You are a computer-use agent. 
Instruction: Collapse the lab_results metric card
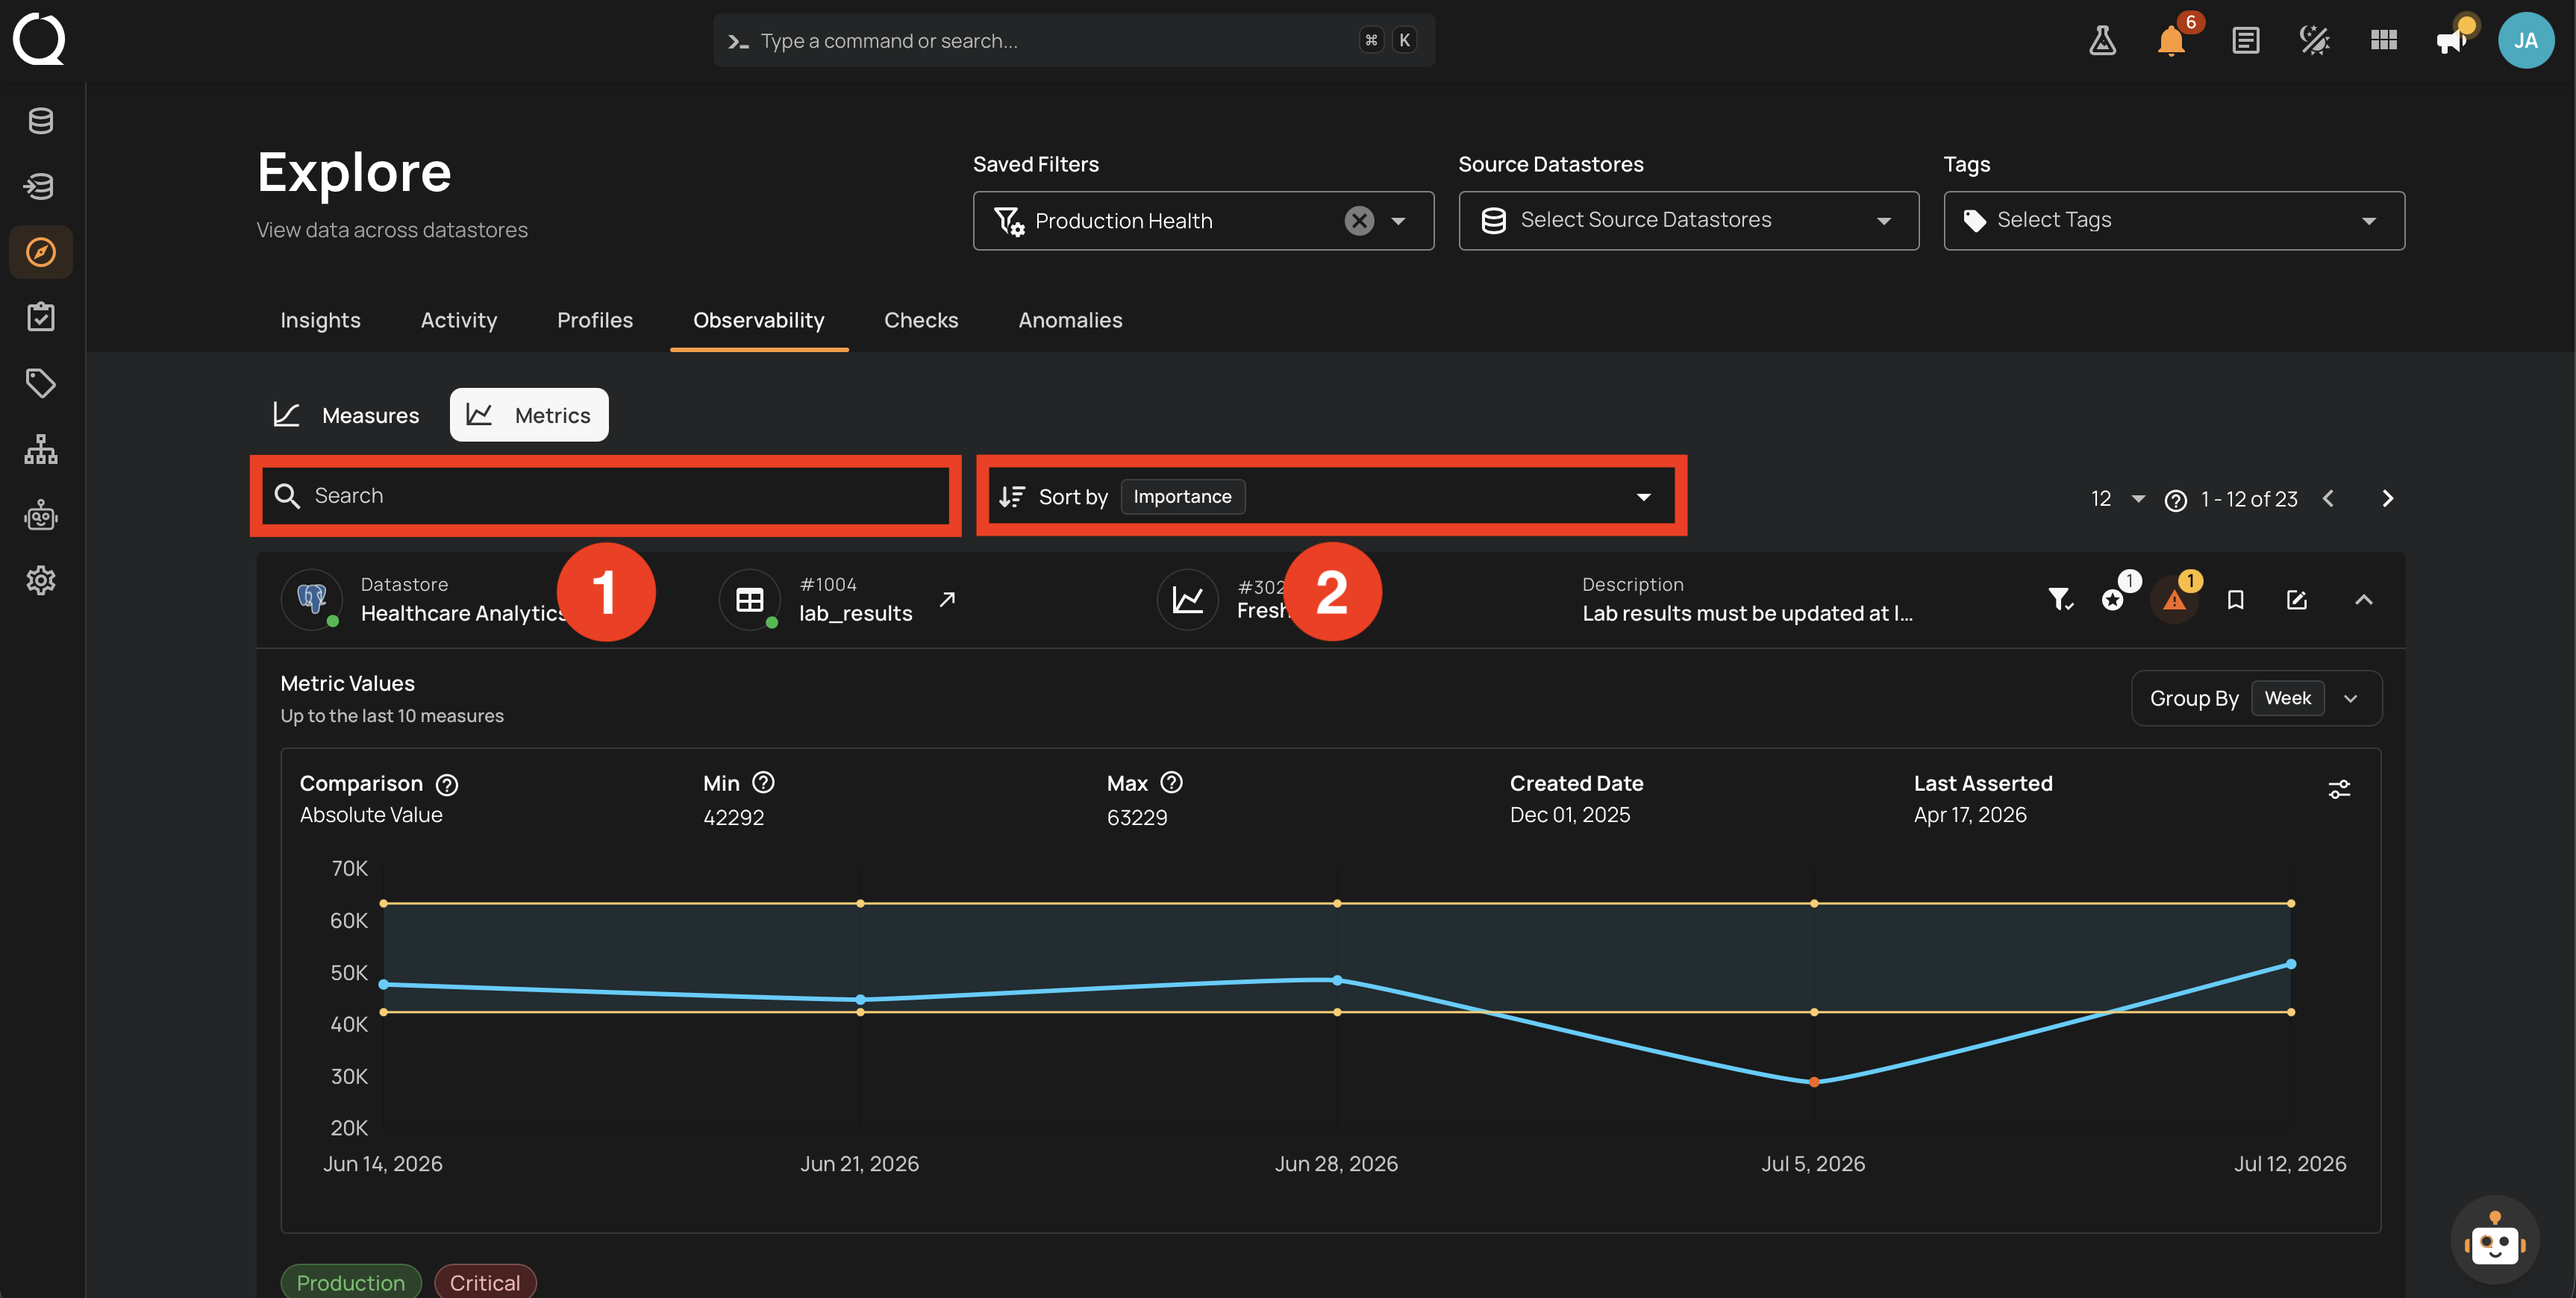[x=2364, y=600]
